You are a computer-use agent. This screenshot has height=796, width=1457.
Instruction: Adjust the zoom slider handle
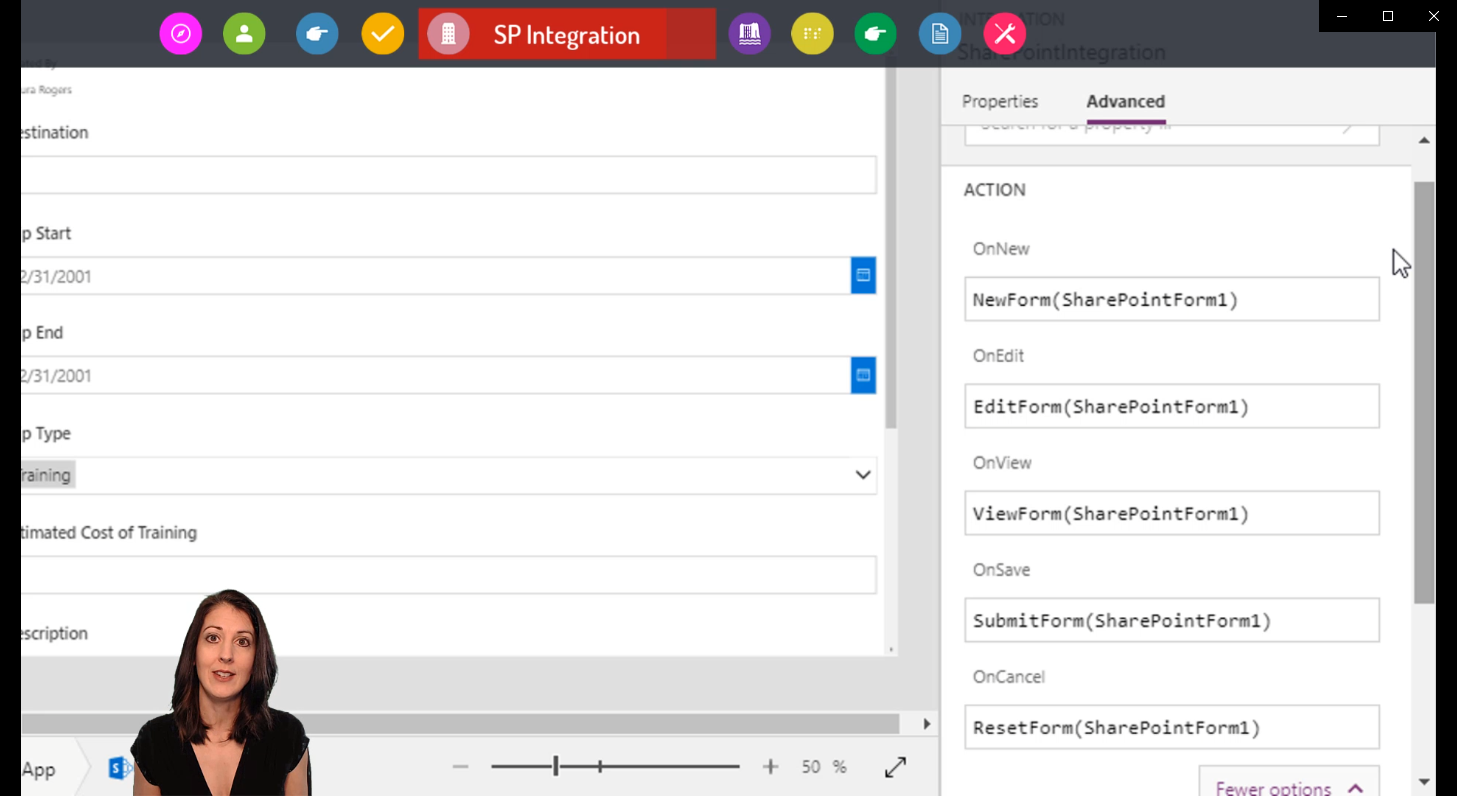(556, 767)
